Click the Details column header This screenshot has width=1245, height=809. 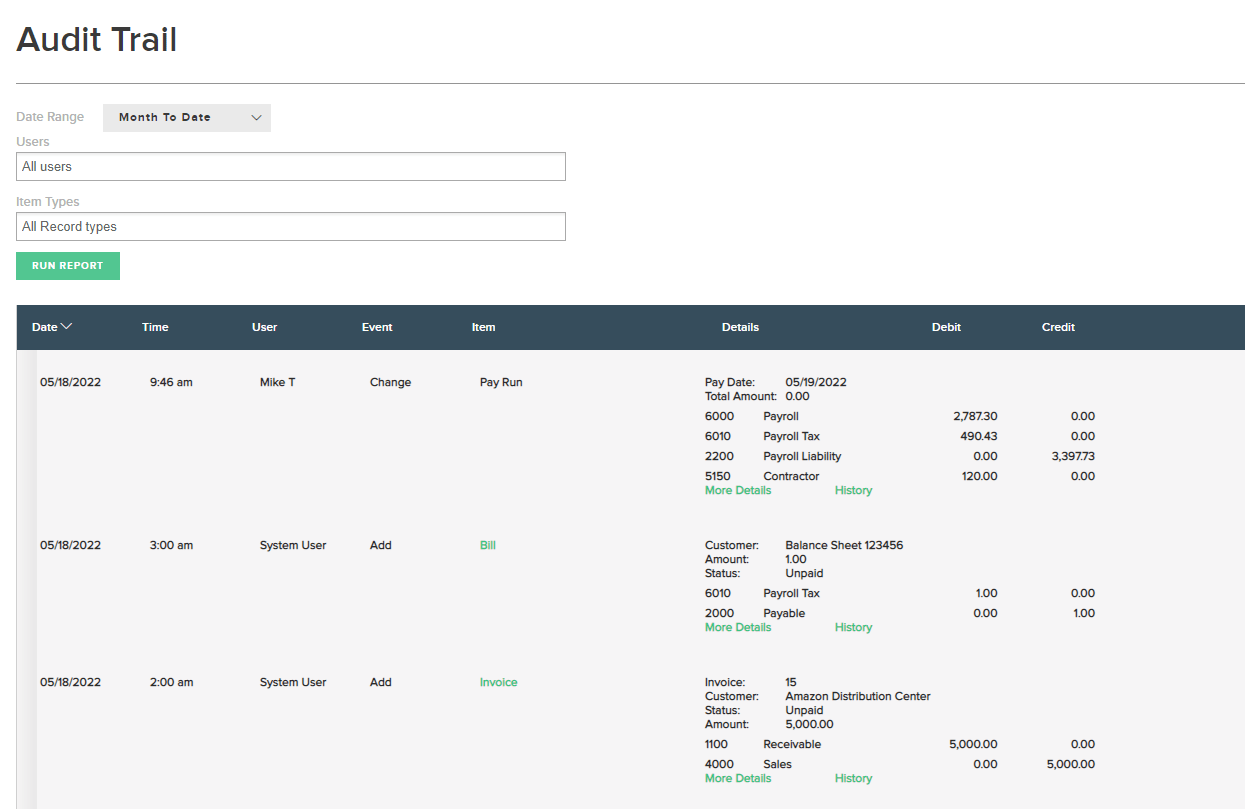pos(740,327)
